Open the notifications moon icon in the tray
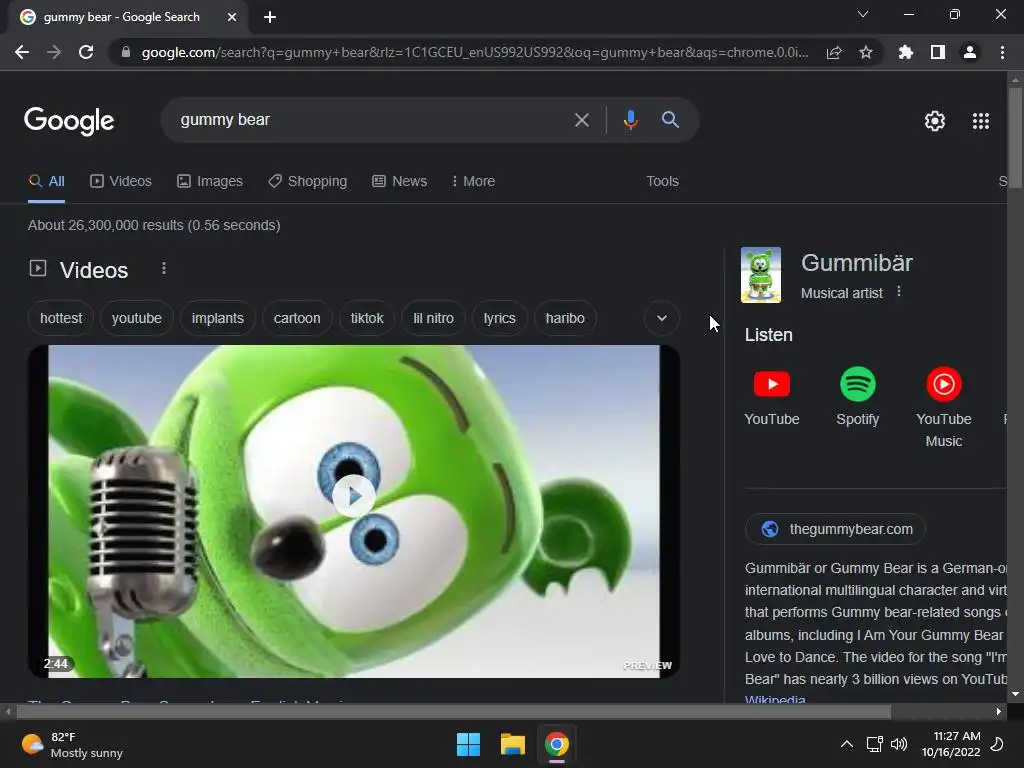Screen dimensions: 1024x768 [997, 744]
